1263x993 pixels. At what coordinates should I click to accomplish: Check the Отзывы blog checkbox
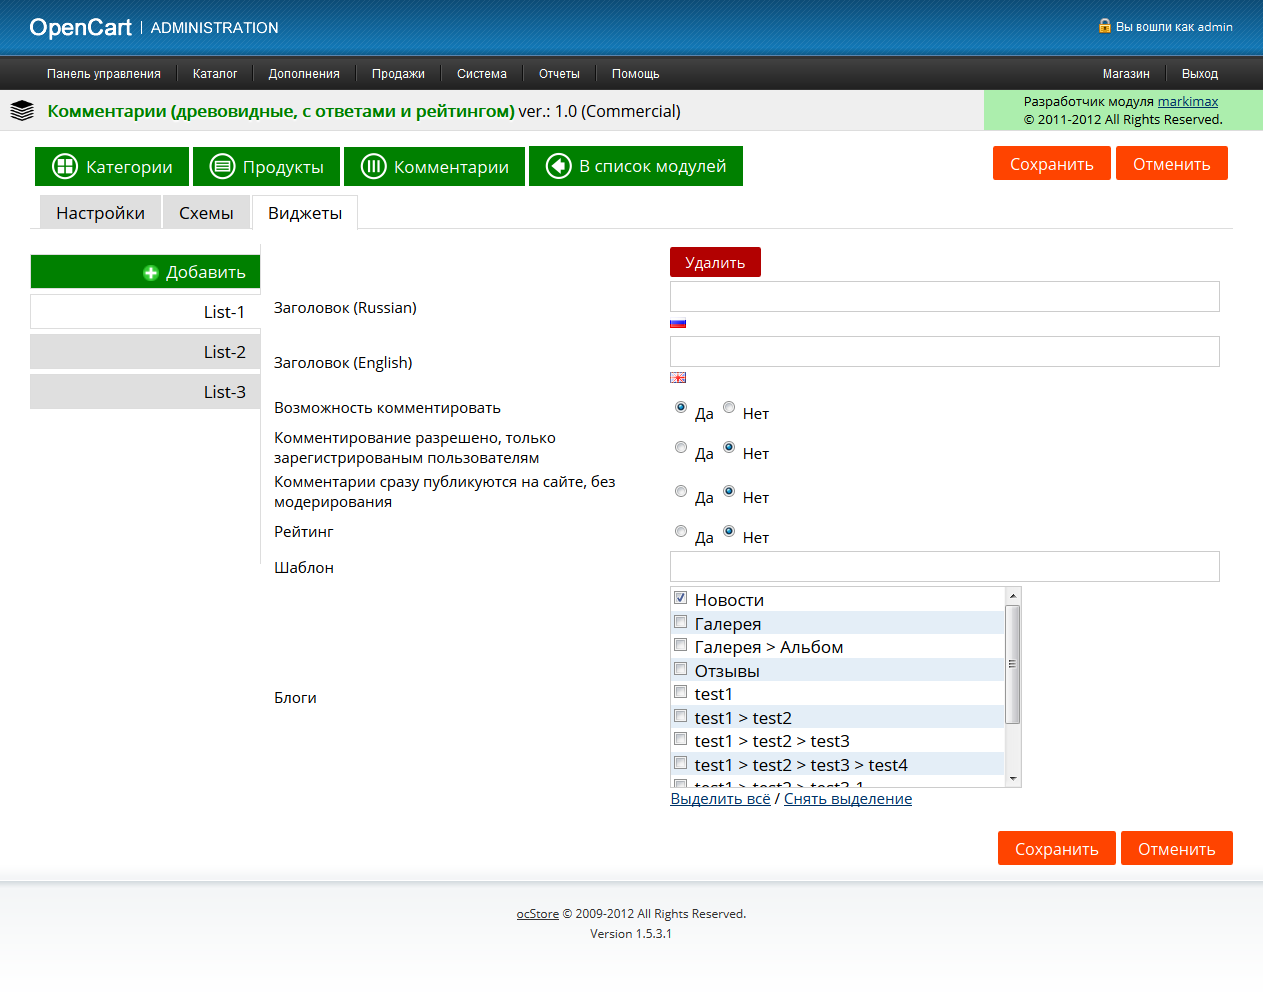tap(680, 669)
